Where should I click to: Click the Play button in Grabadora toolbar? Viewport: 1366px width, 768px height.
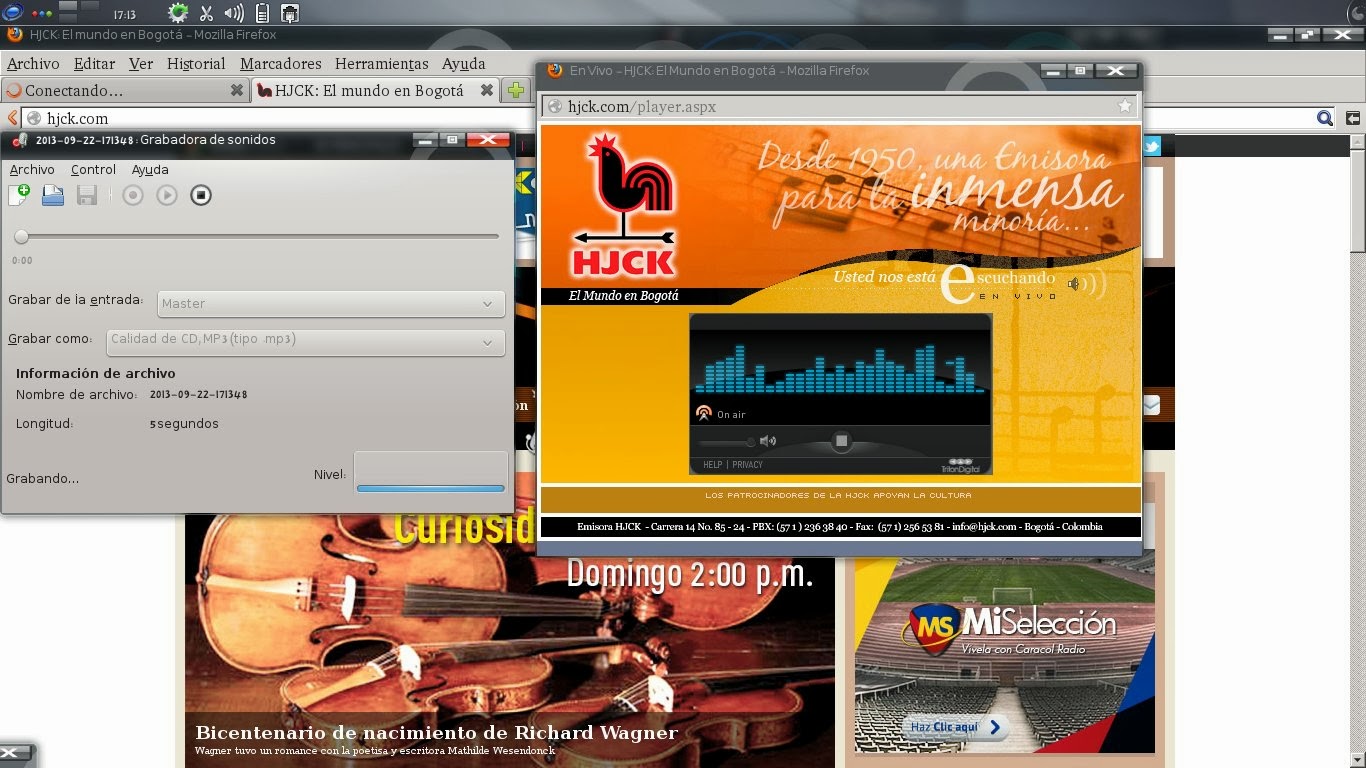tap(167, 195)
